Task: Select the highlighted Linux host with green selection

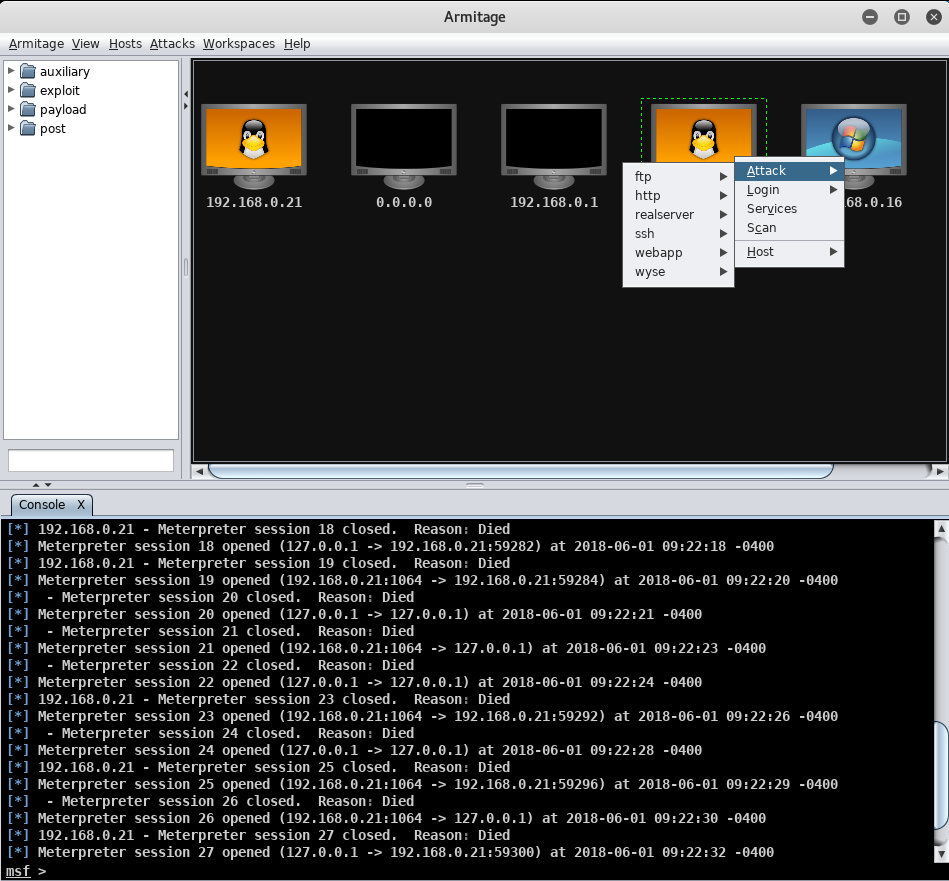Action: (x=703, y=133)
